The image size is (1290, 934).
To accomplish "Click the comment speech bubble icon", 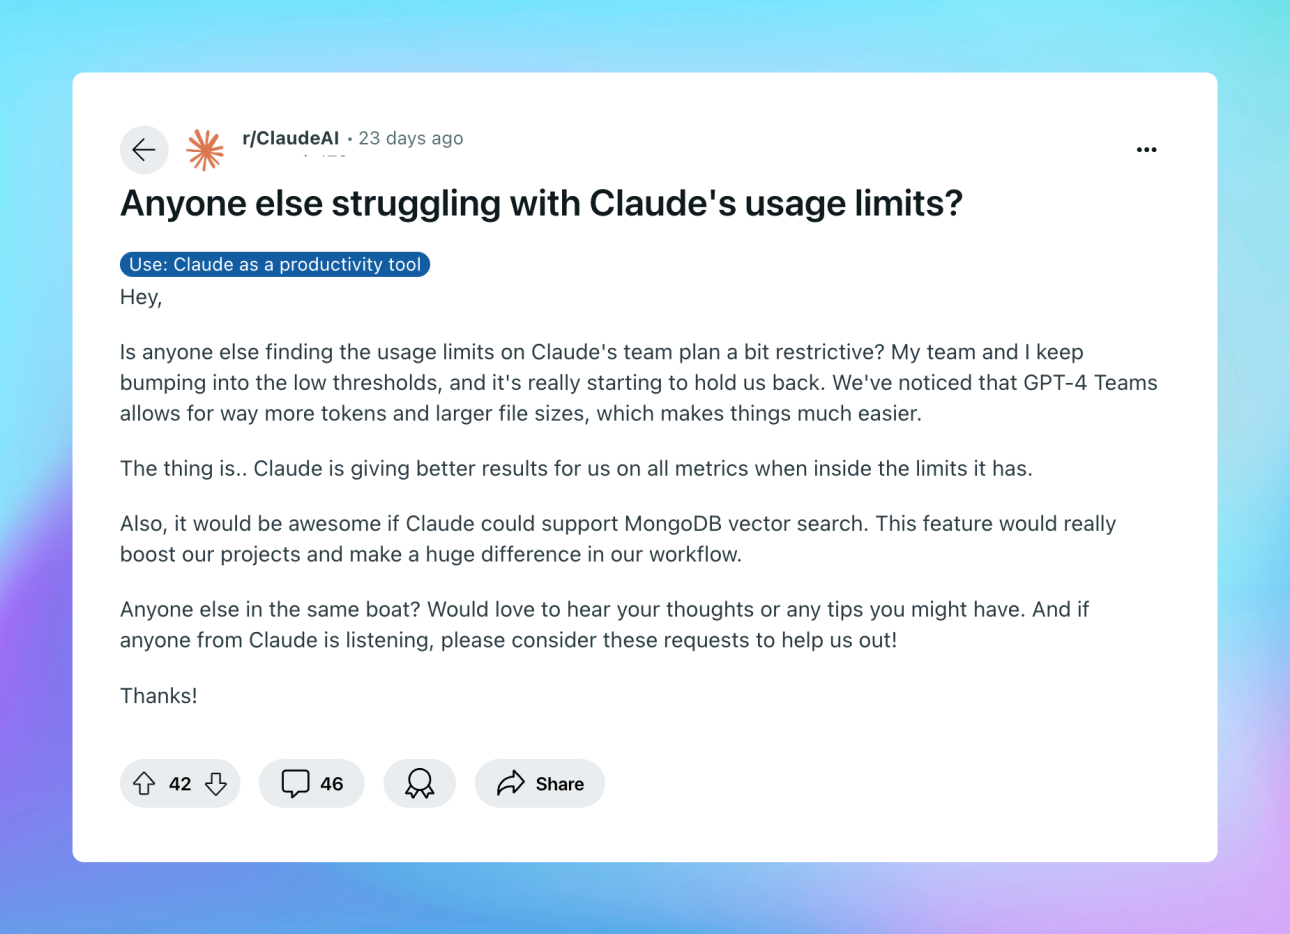I will click(x=295, y=784).
